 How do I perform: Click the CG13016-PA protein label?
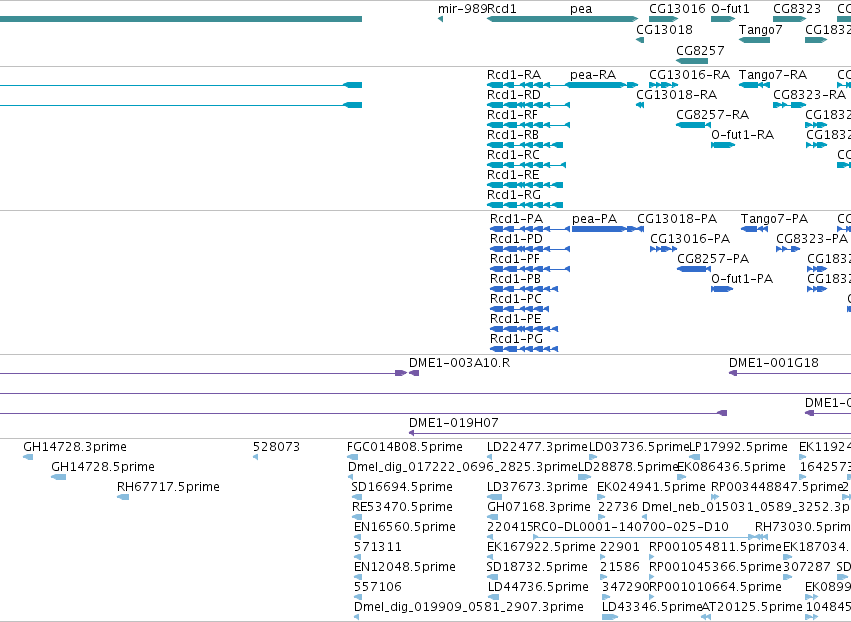690,239
